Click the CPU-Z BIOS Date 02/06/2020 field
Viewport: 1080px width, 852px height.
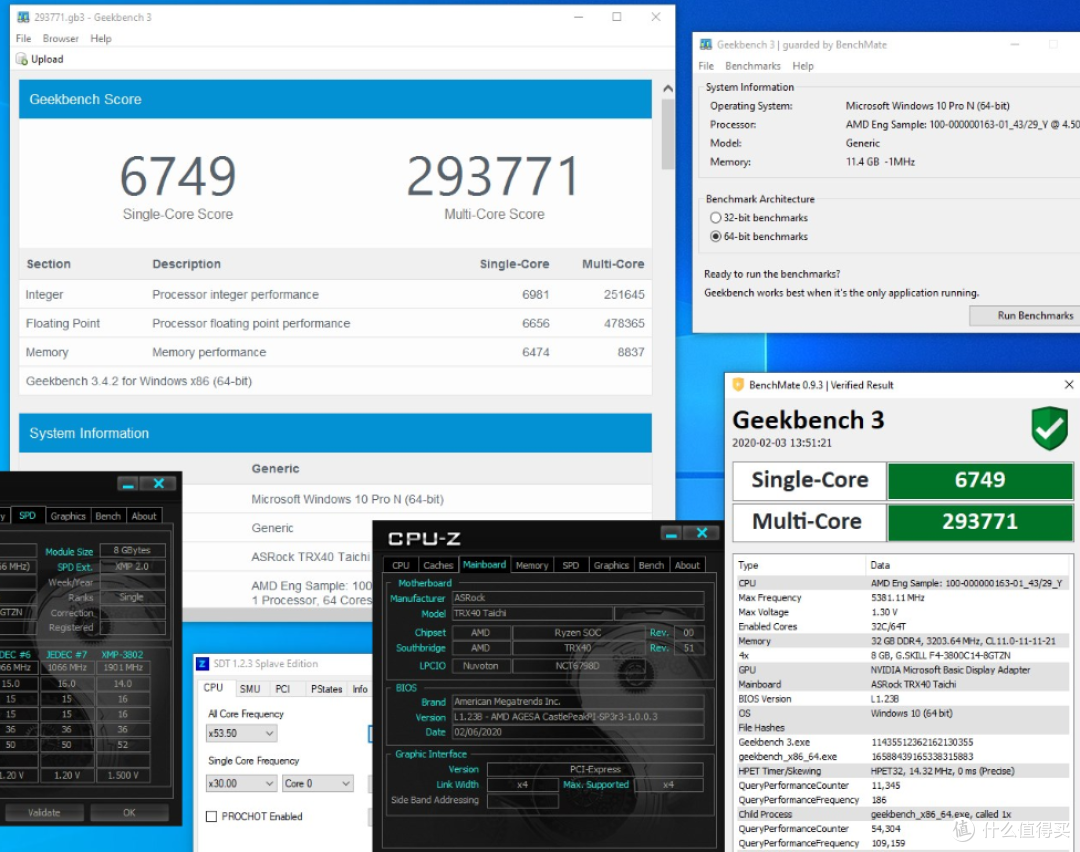coord(578,732)
